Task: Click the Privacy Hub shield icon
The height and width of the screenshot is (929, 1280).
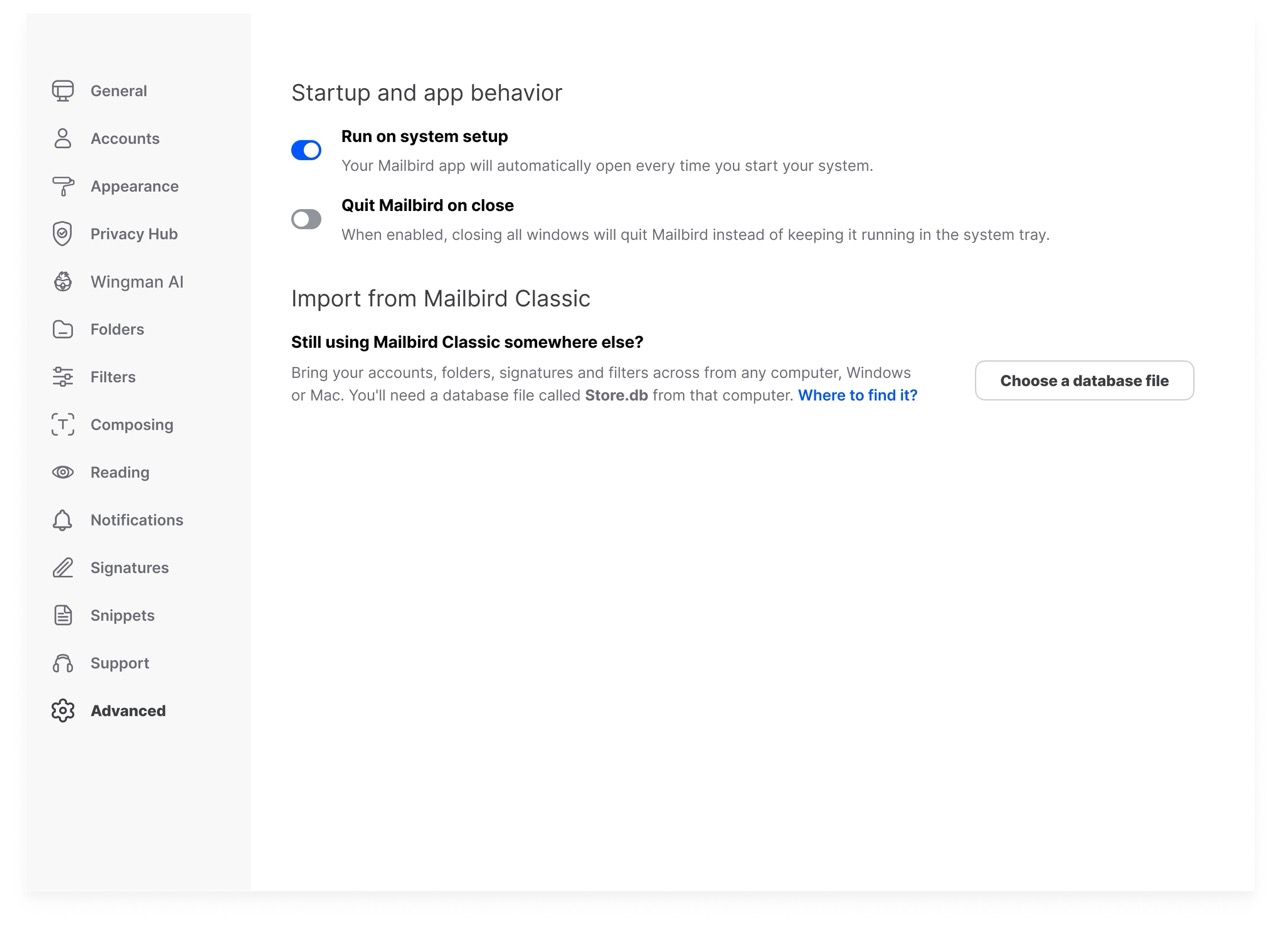Action: [63, 234]
